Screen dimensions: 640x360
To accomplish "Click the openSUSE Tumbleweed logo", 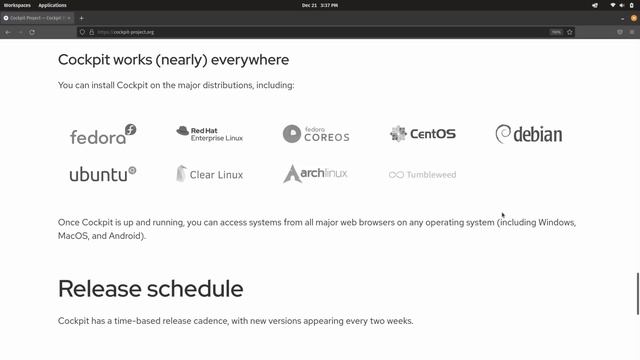I will pos(422,175).
